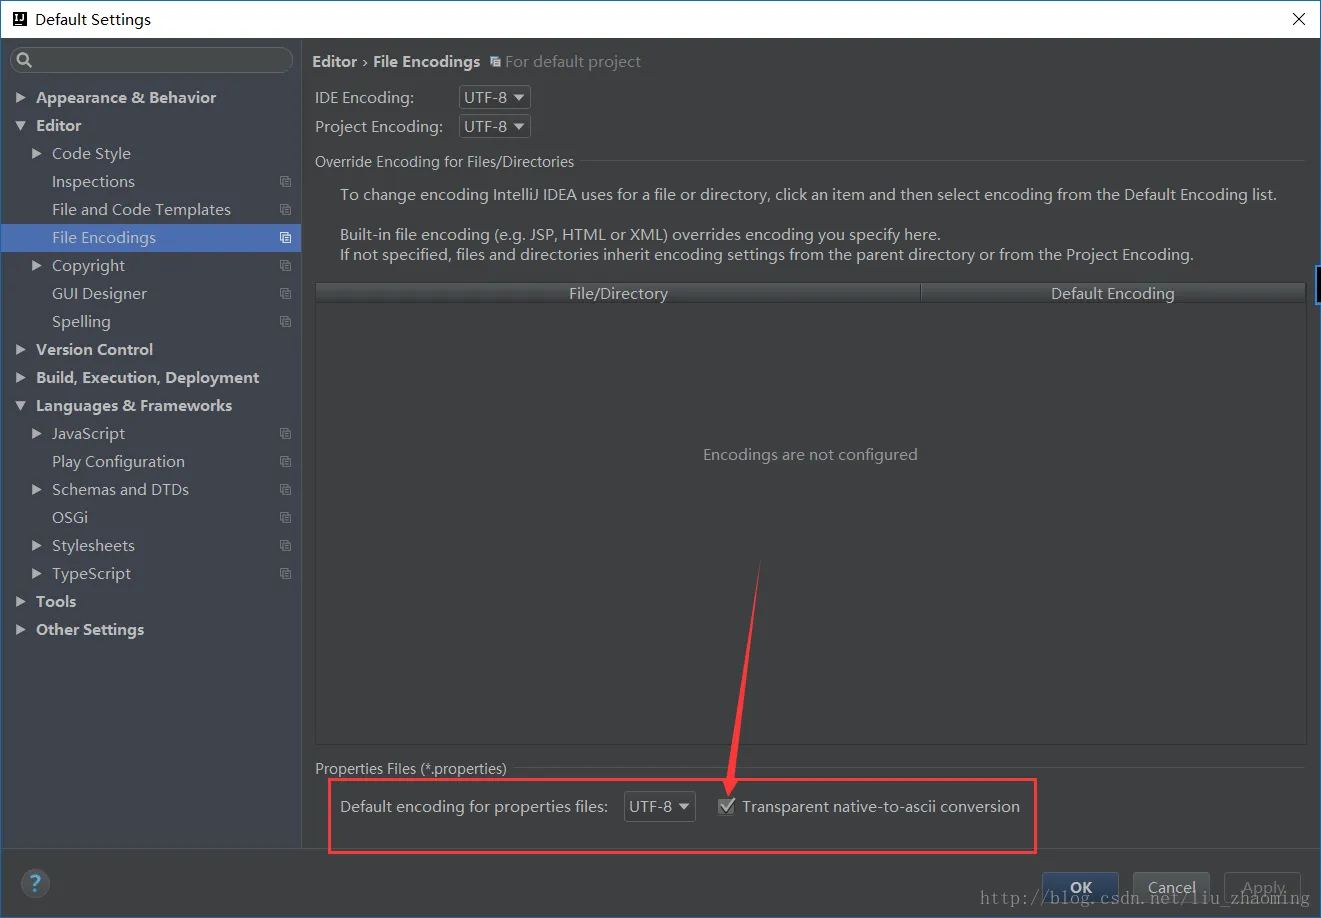Open the Schemas and DTDs settings
Screen dimensions: 1321x918
(120, 490)
